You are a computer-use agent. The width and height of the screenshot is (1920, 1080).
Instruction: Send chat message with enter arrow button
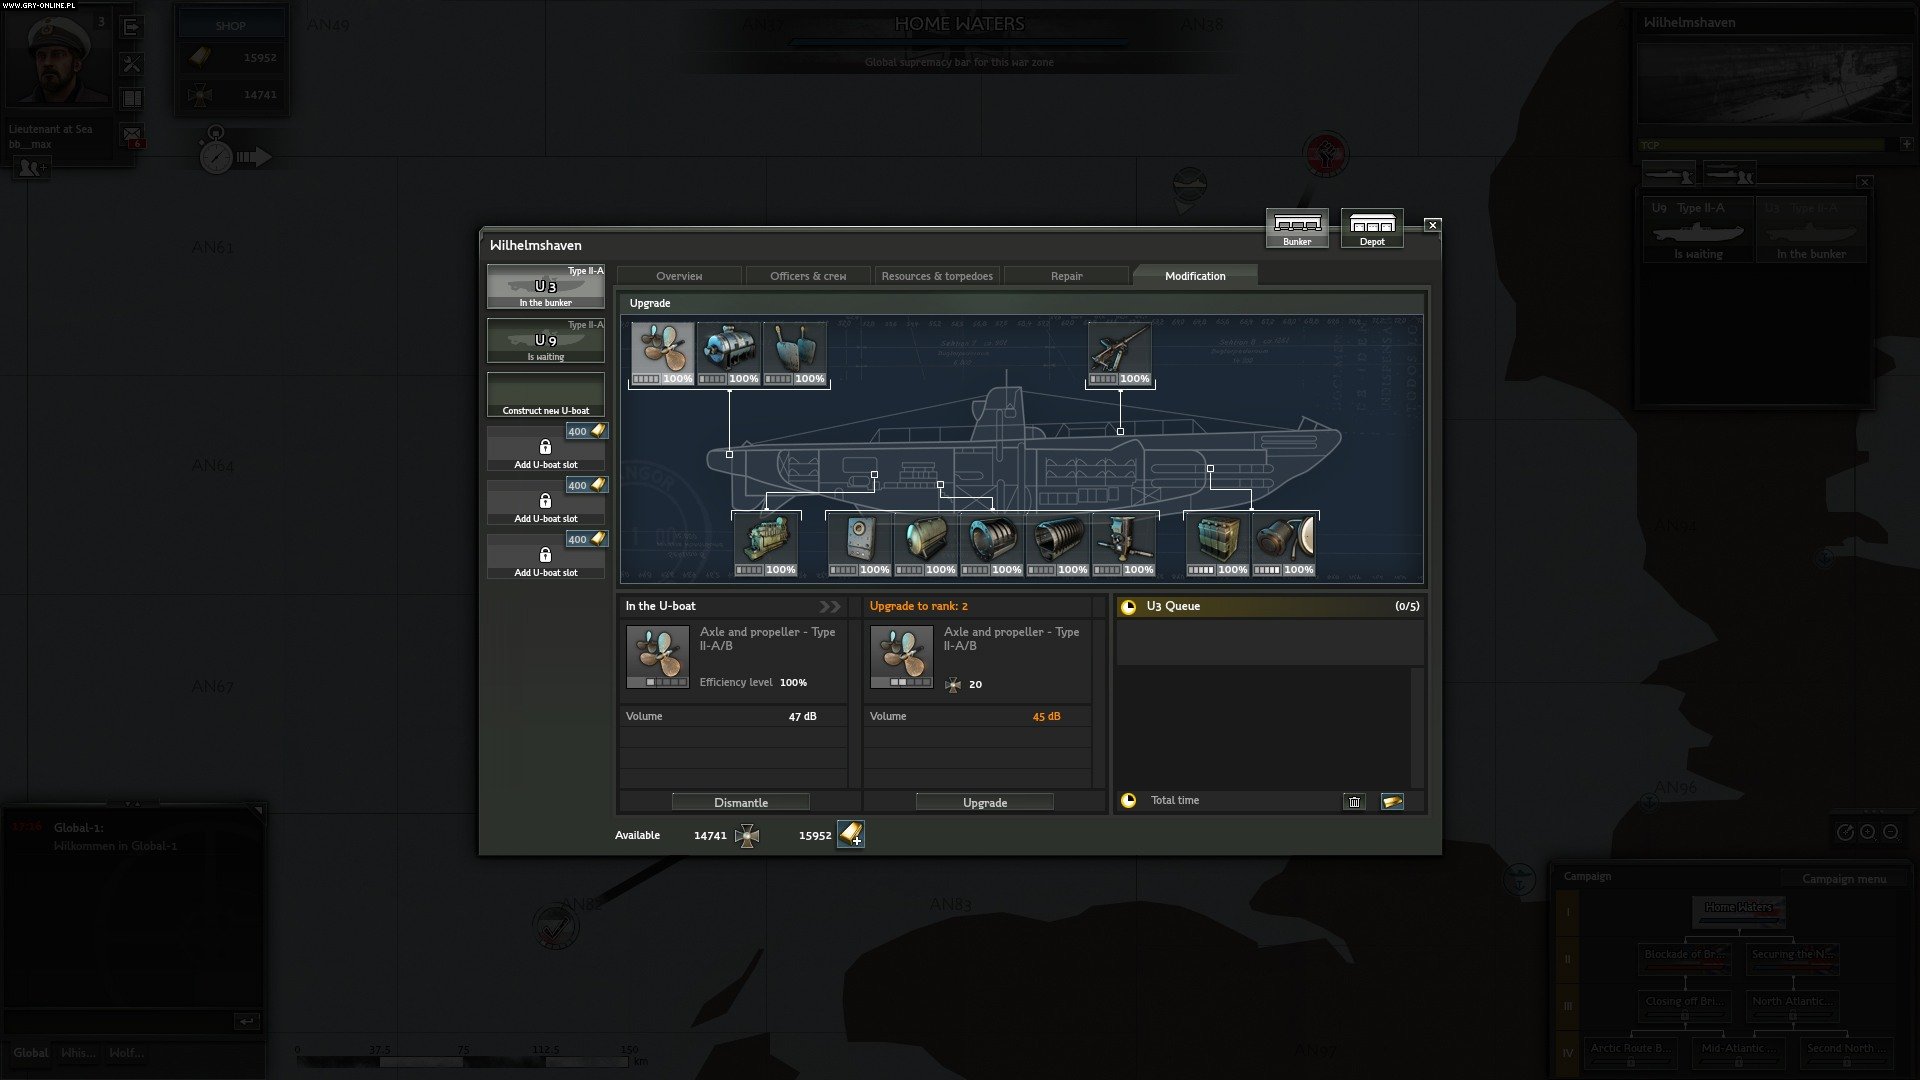tap(247, 1021)
